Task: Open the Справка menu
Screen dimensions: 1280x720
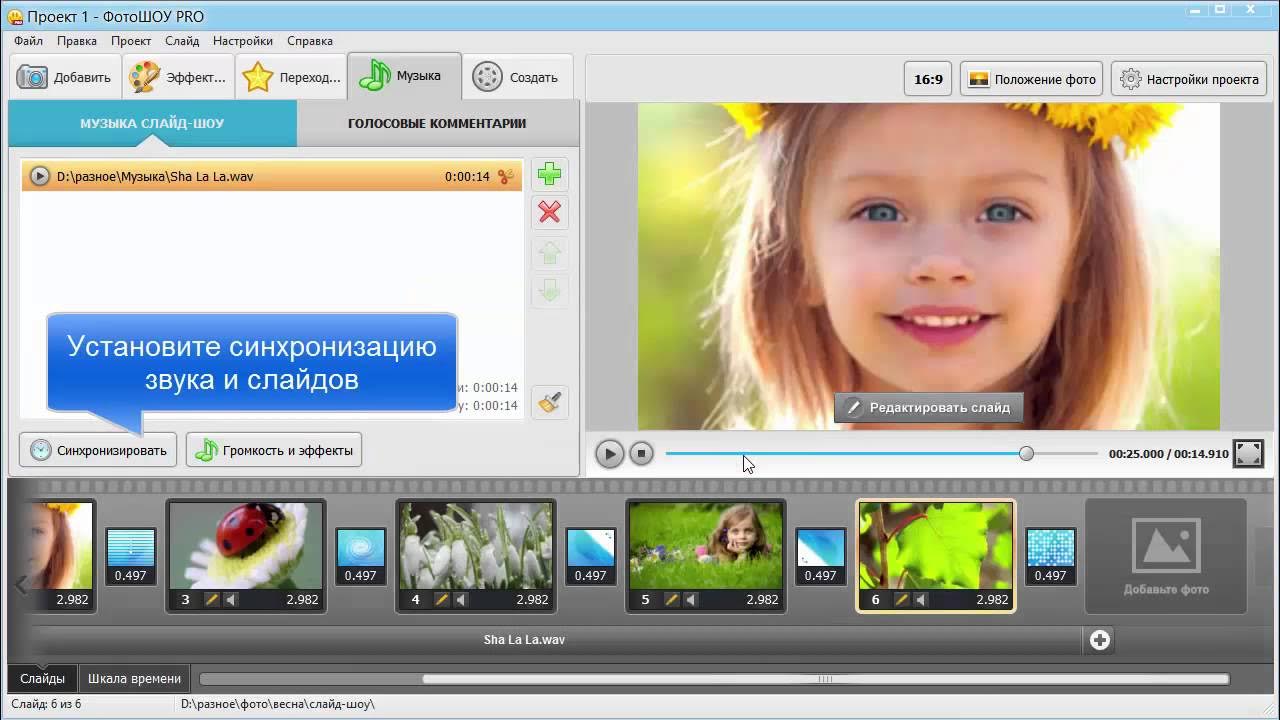Action: tap(310, 41)
